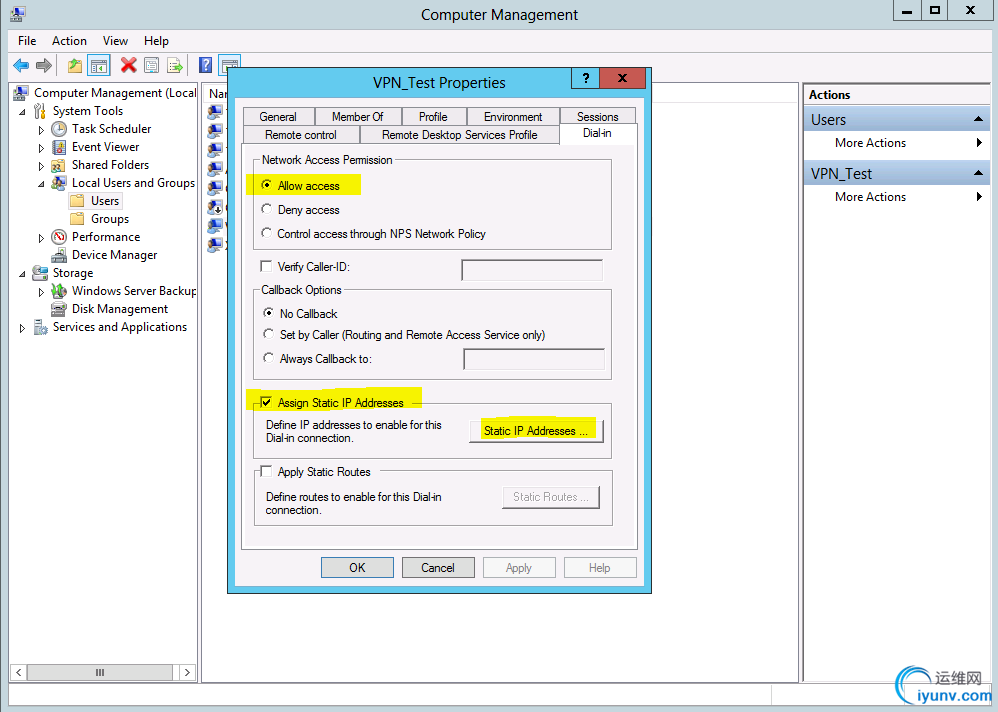998x712 pixels.
Task: Click the blue question mark Help toolbar icon
Action: (x=206, y=65)
